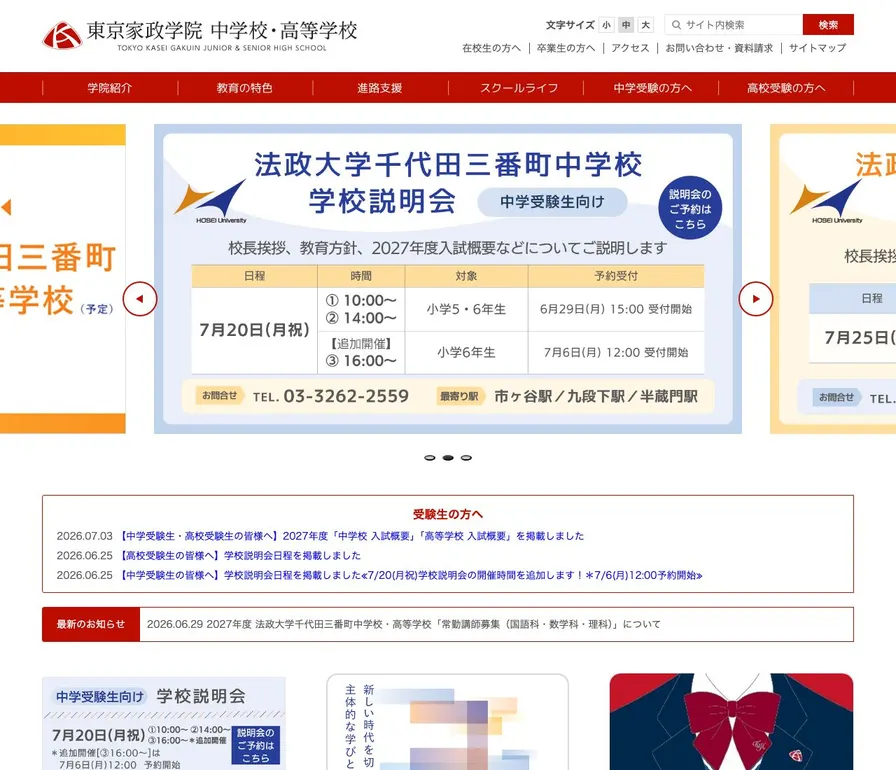
Task: Advance carousel with right arrow button
Action: point(755,299)
